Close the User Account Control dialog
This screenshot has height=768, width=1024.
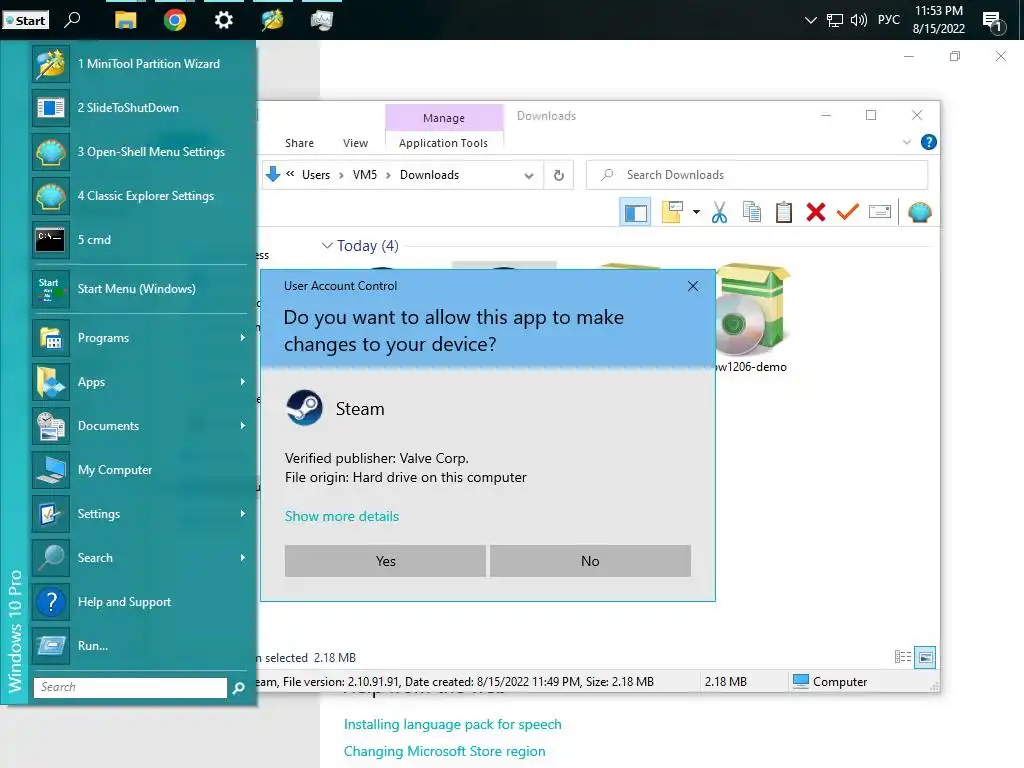693,286
